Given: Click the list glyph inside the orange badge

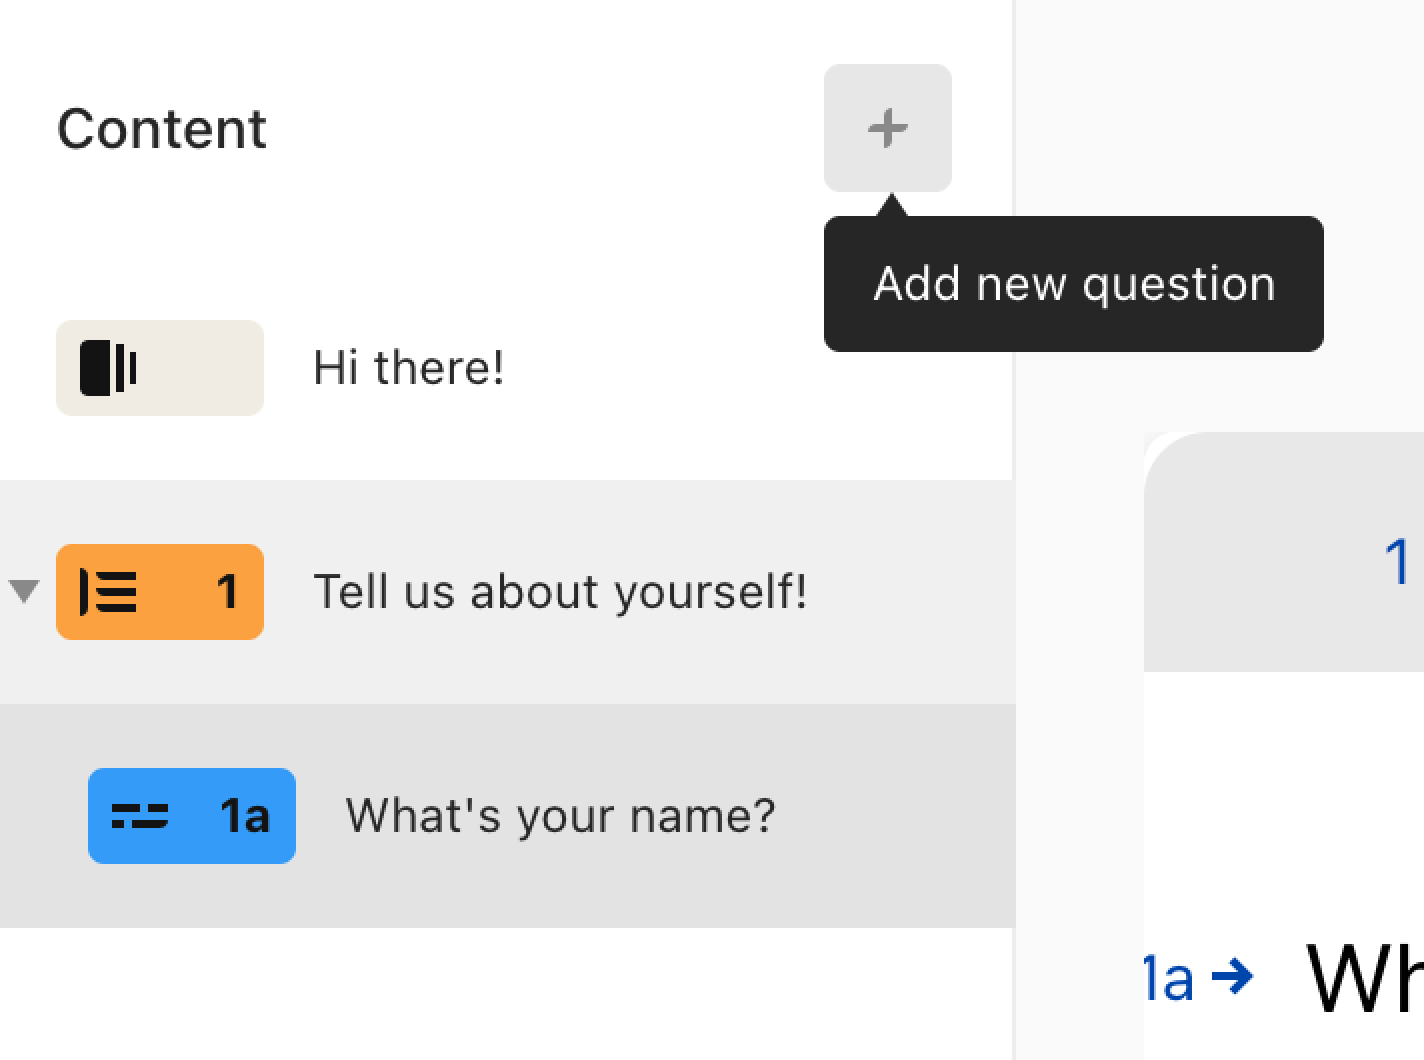Looking at the screenshot, I should (x=108, y=592).
